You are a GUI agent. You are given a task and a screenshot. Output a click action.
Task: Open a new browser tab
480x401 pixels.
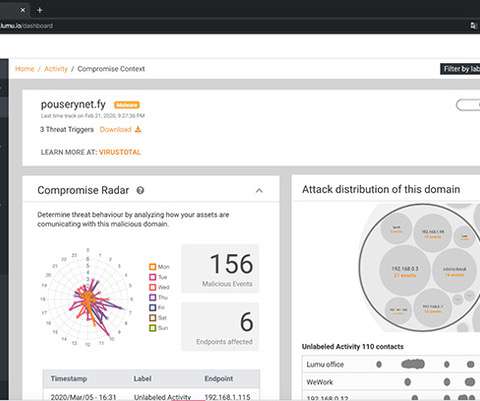click(40, 10)
